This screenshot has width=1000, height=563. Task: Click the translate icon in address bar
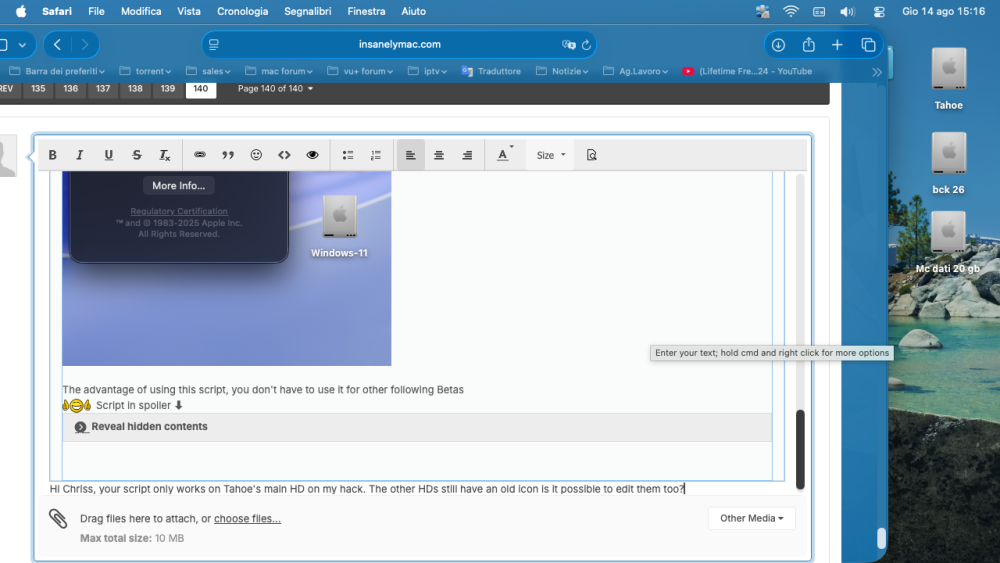point(568,45)
